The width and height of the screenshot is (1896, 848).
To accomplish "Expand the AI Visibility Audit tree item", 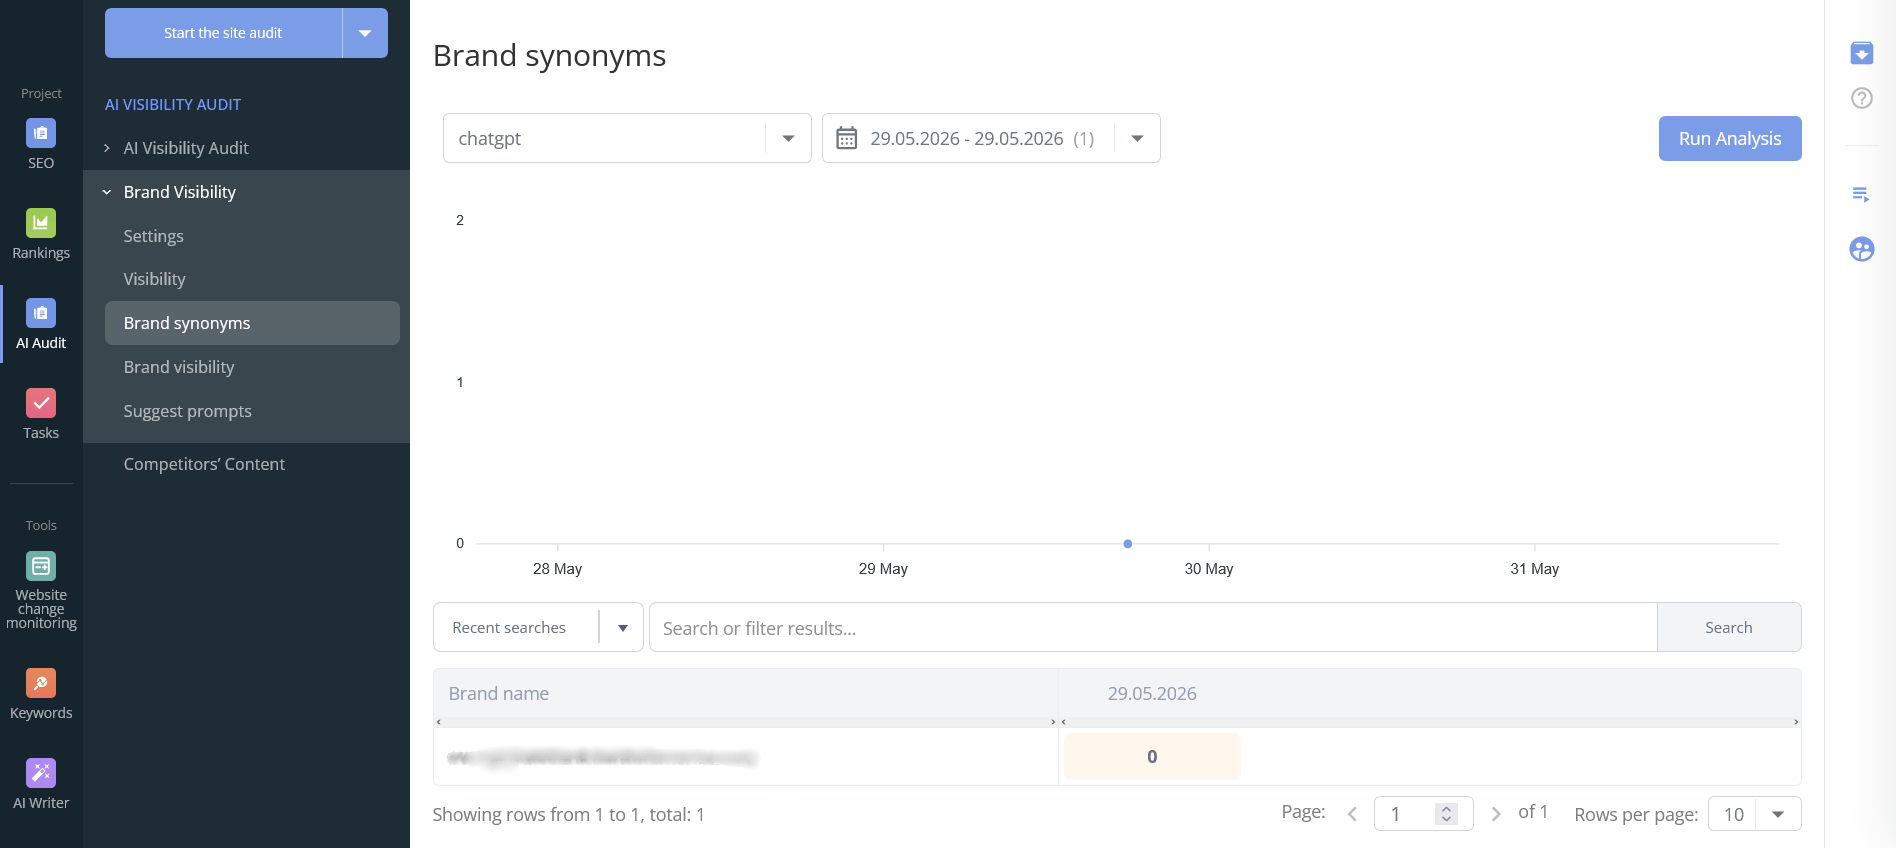I will tap(107, 148).
